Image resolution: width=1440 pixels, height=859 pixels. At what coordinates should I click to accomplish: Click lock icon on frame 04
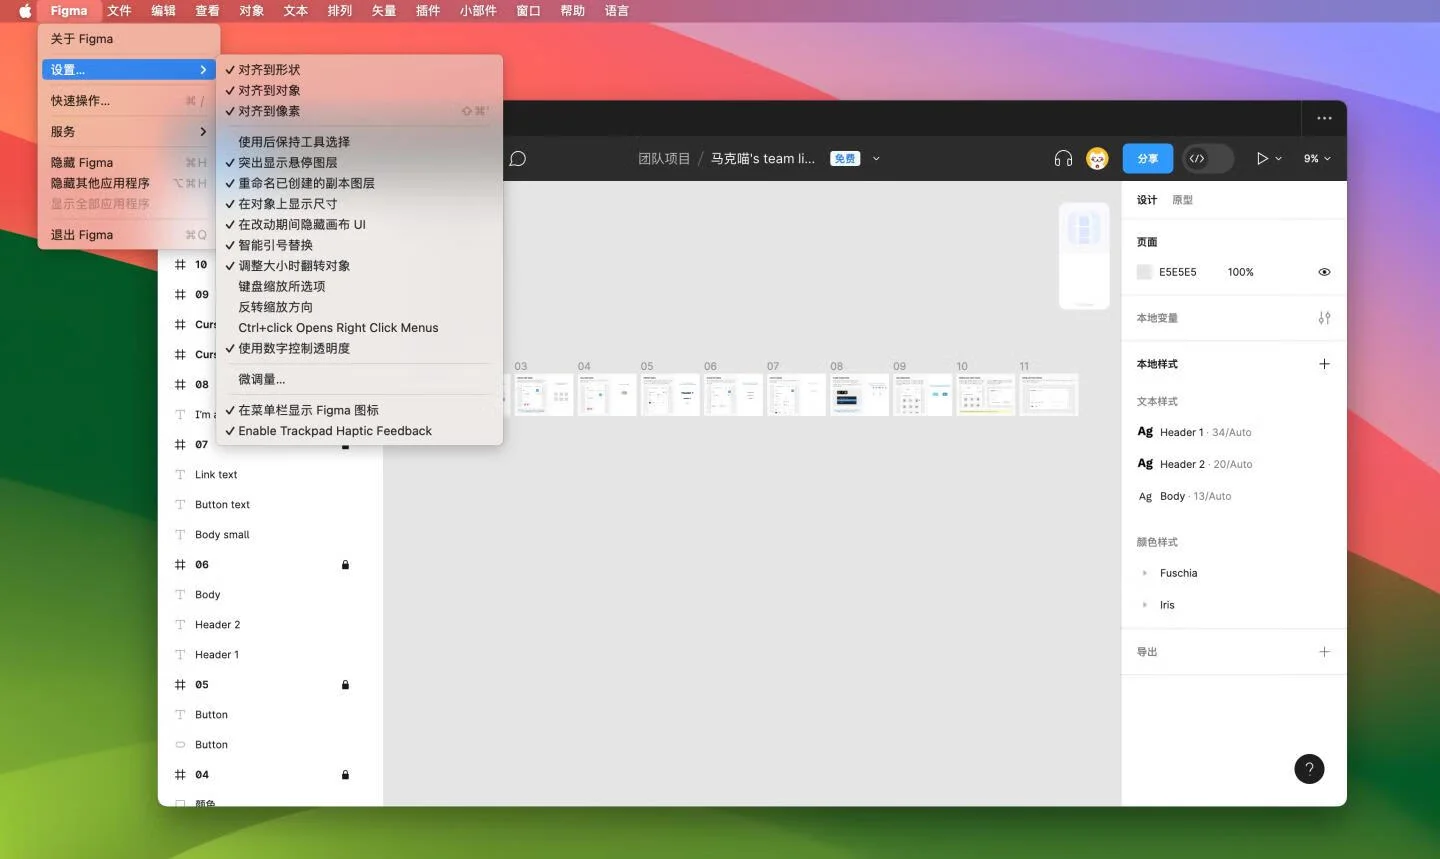click(345, 775)
